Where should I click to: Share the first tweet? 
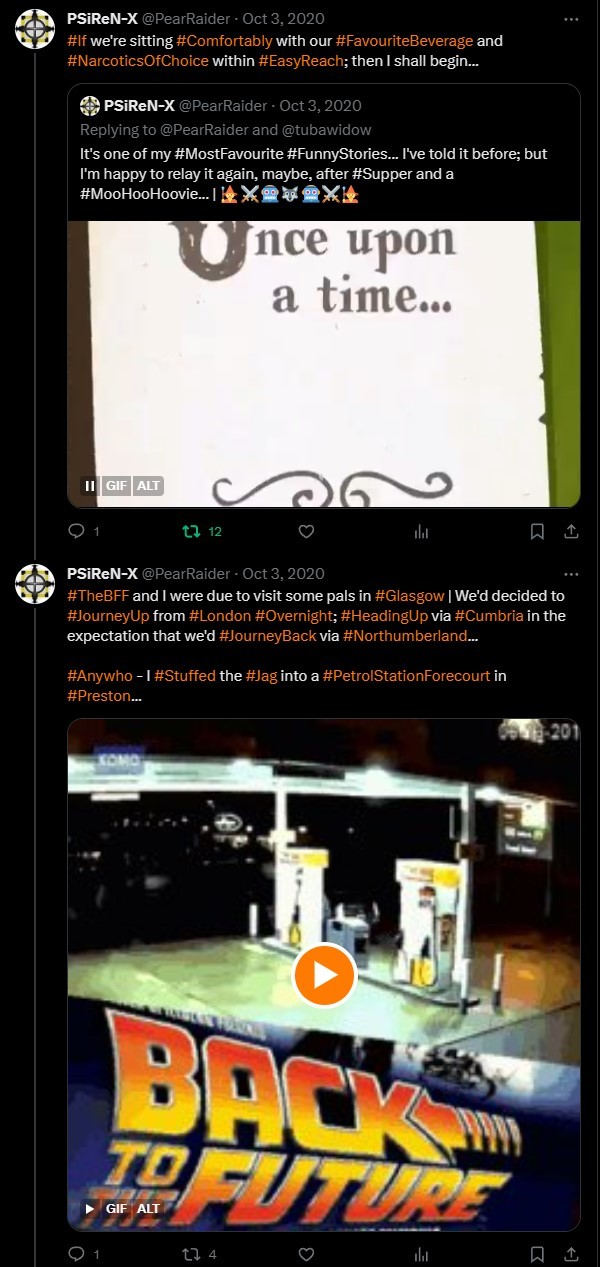[x=571, y=532]
